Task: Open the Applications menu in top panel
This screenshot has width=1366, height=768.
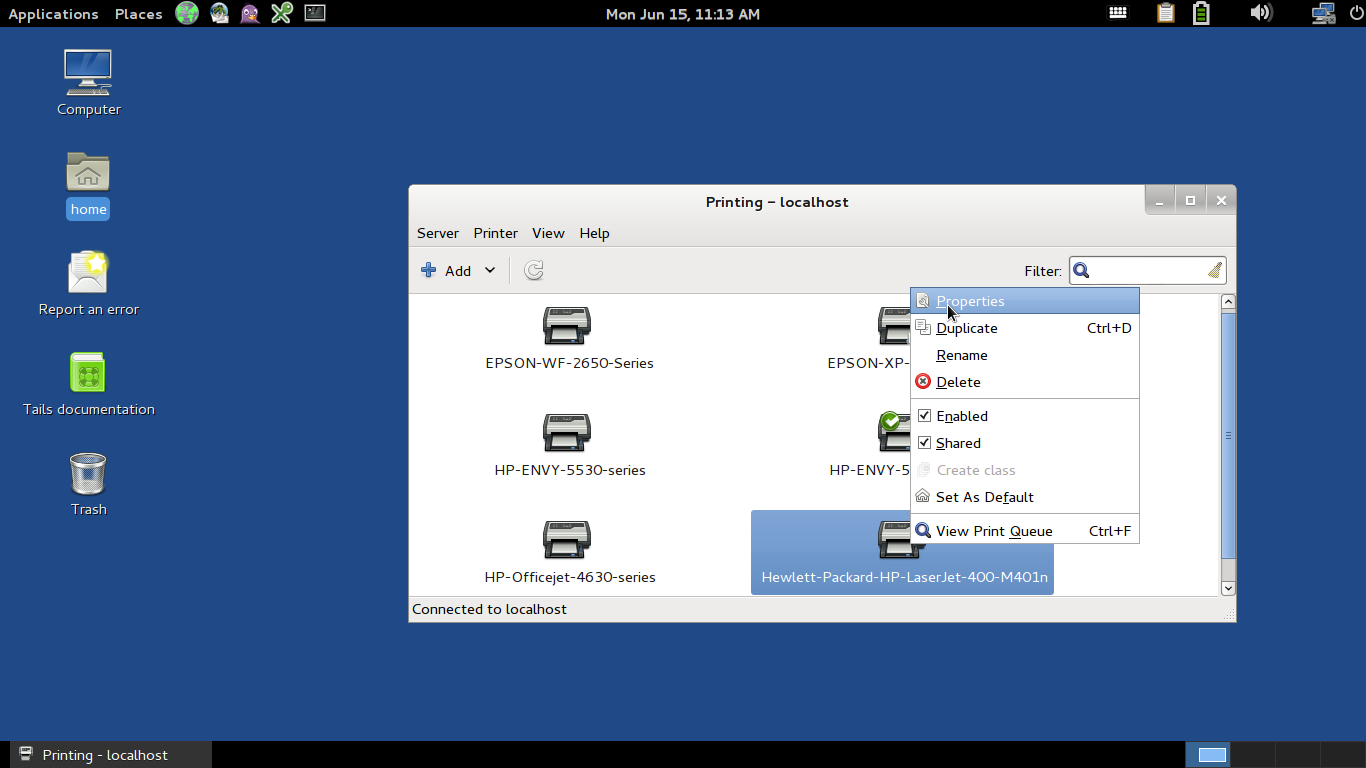Action: 53,14
